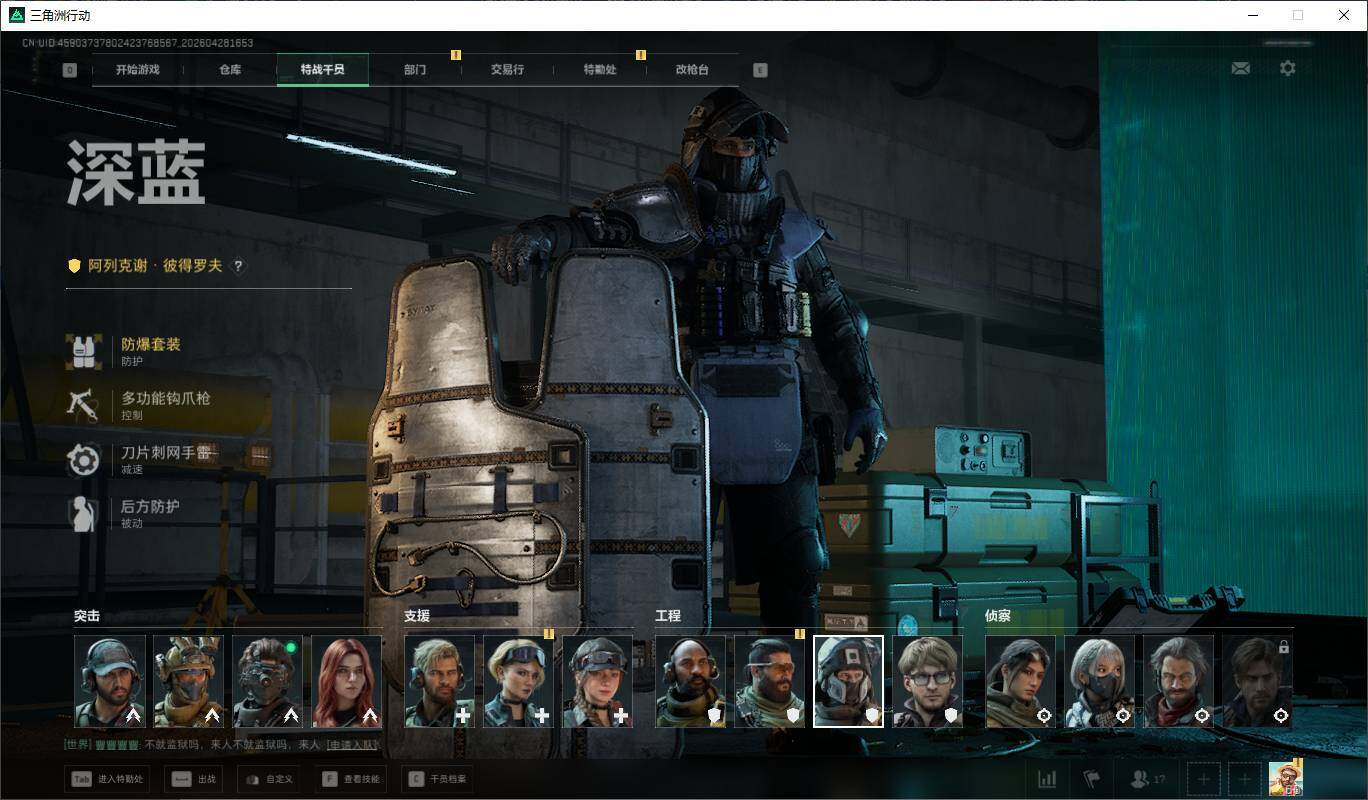Switch to the 仓库 tab

(x=230, y=70)
